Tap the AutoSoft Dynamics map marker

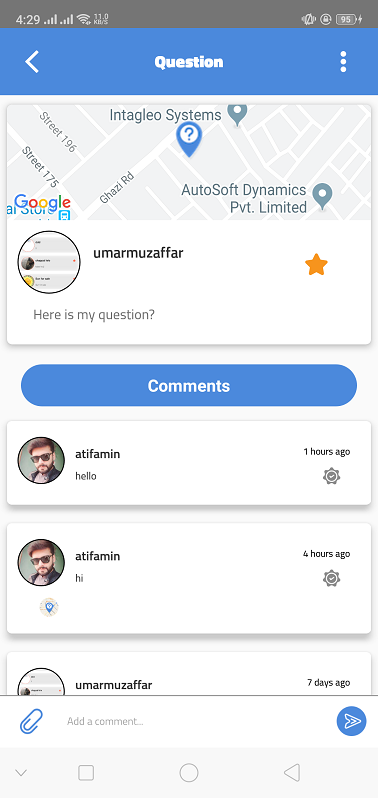tap(322, 197)
